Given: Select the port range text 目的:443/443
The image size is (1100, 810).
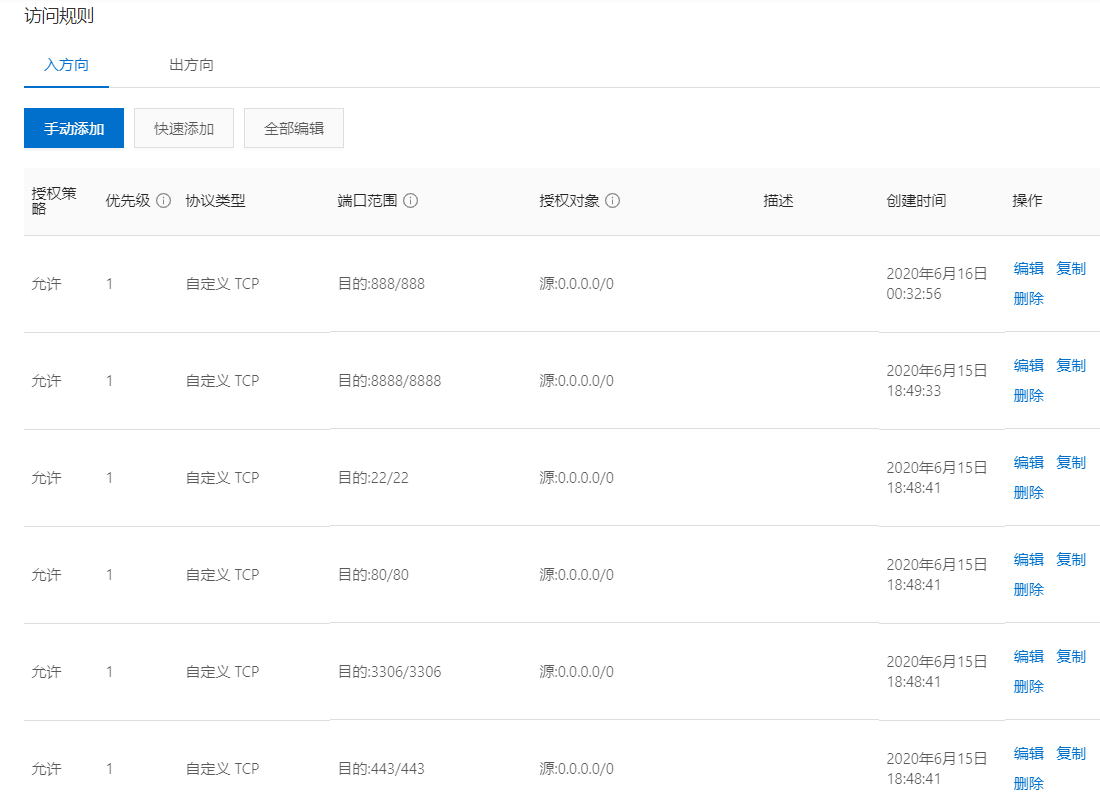Looking at the screenshot, I should [x=382, y=769].
